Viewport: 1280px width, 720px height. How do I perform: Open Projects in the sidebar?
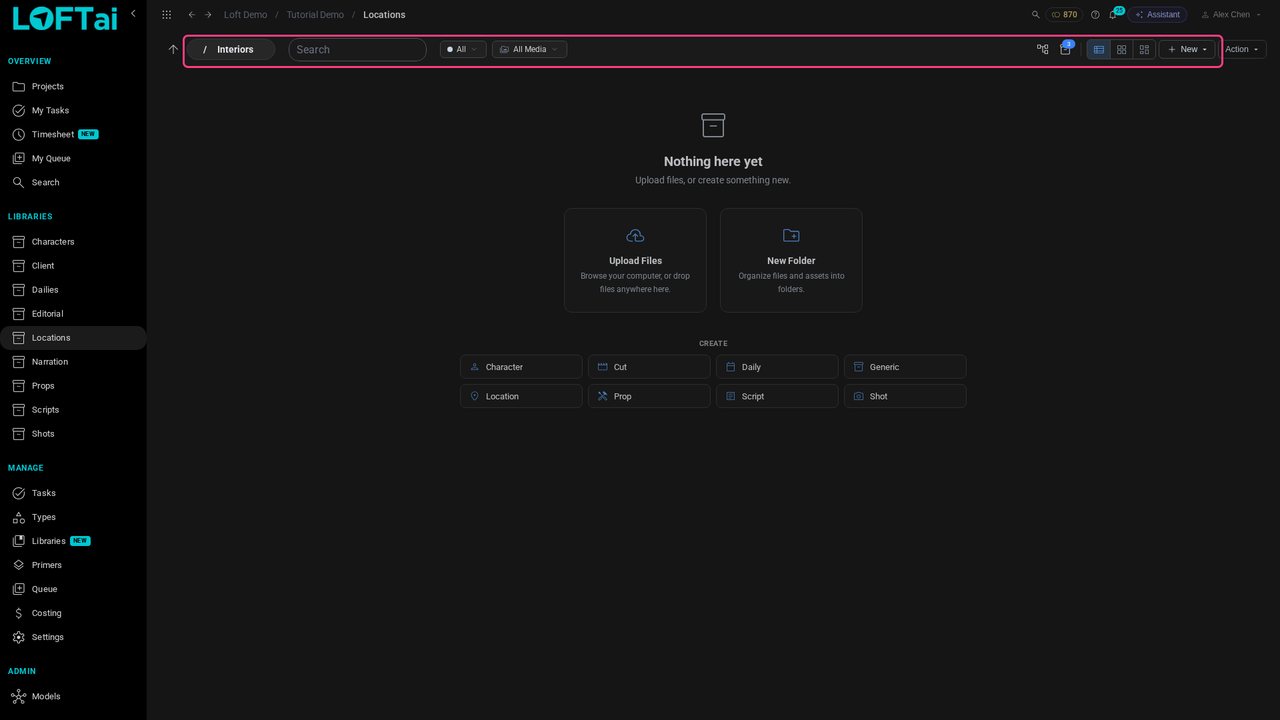[x=73, y=86]
